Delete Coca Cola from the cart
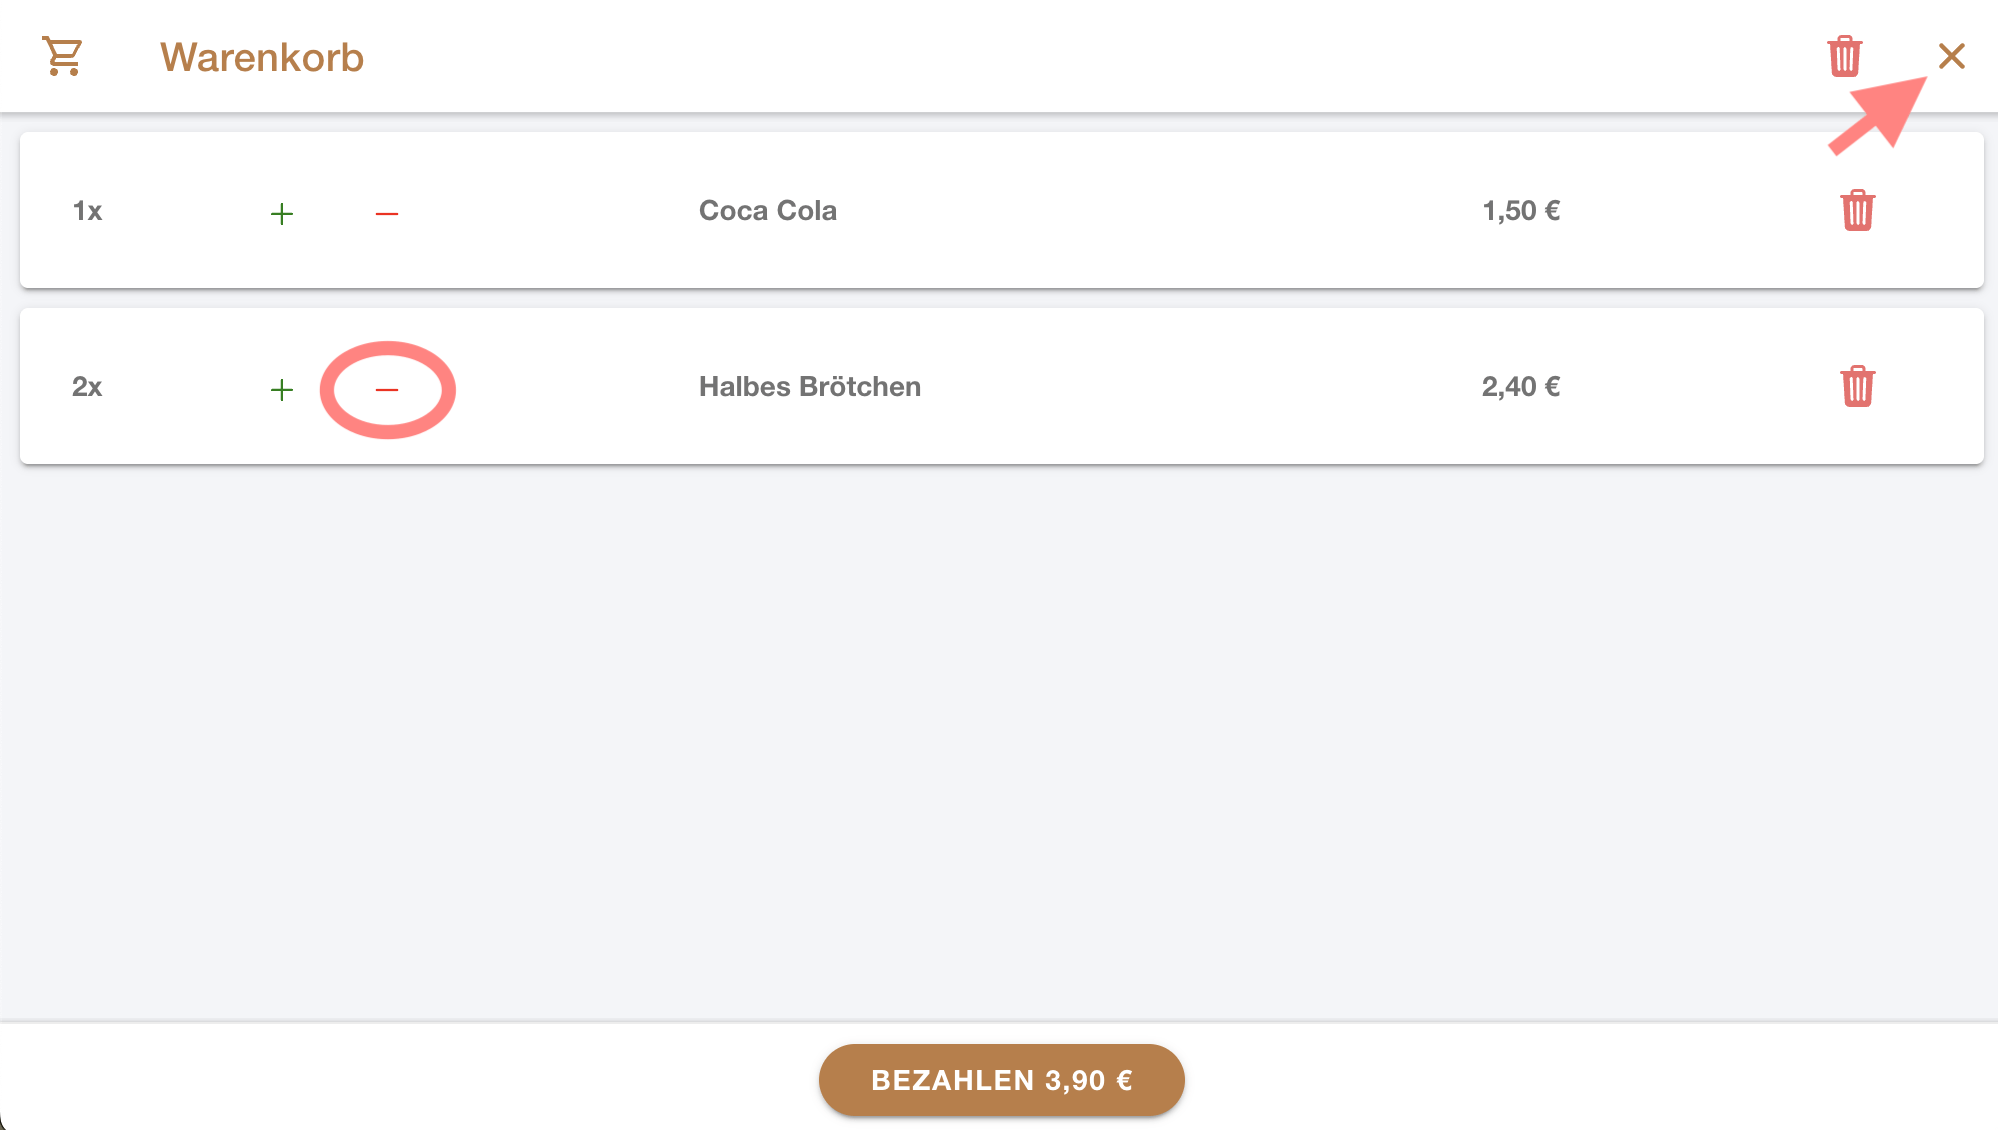 1857,211
